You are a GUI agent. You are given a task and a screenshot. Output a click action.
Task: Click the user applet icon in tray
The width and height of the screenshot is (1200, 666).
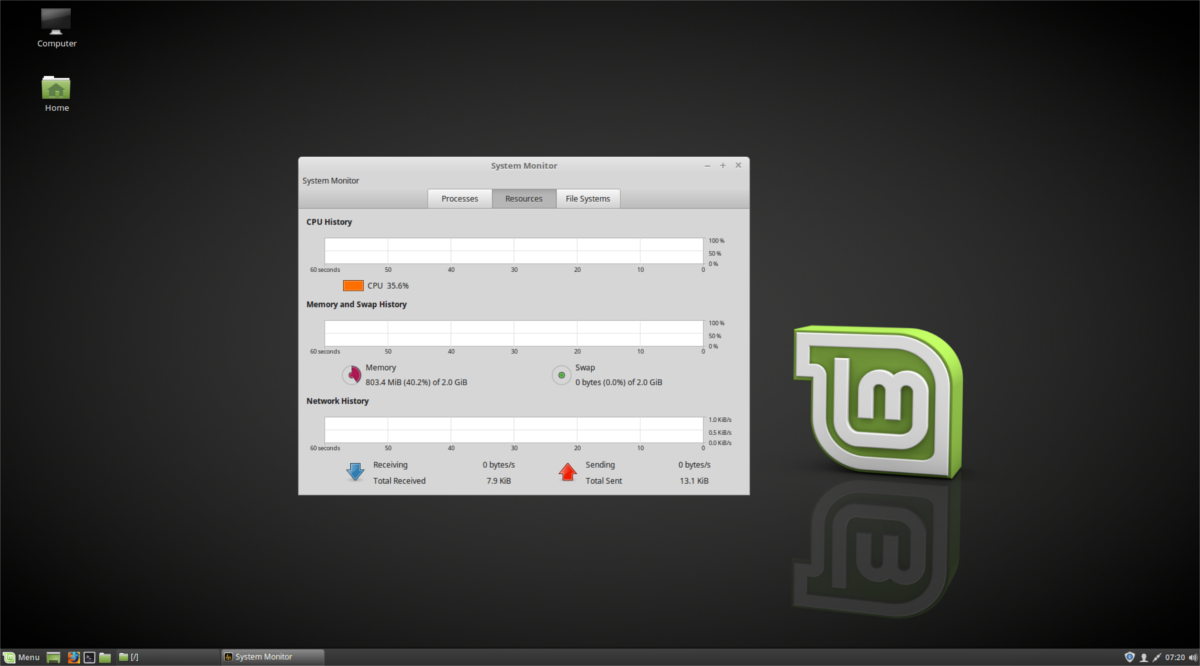(x=1144, y=657)
